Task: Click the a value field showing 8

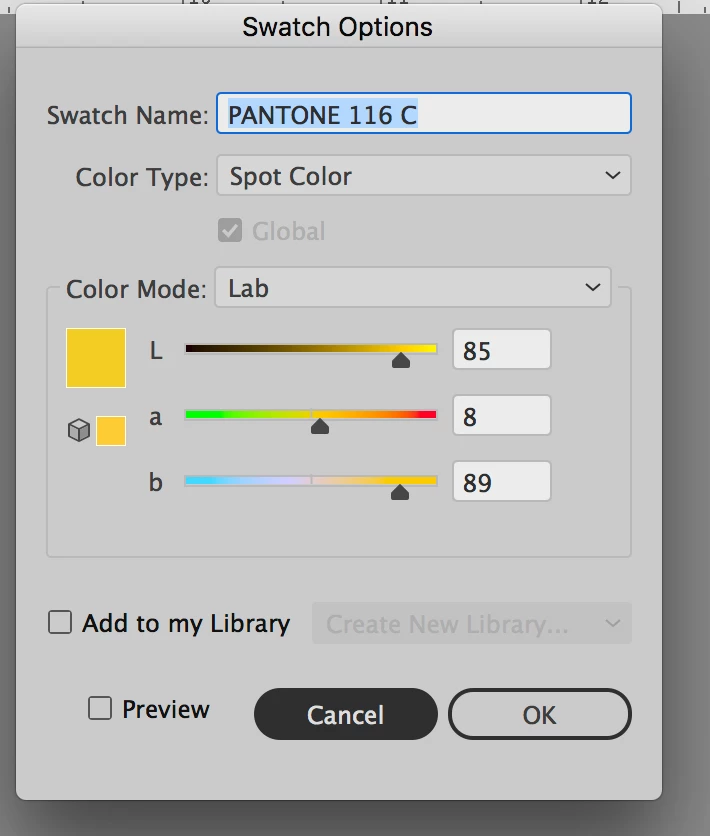Action: (x=501, y=415)
